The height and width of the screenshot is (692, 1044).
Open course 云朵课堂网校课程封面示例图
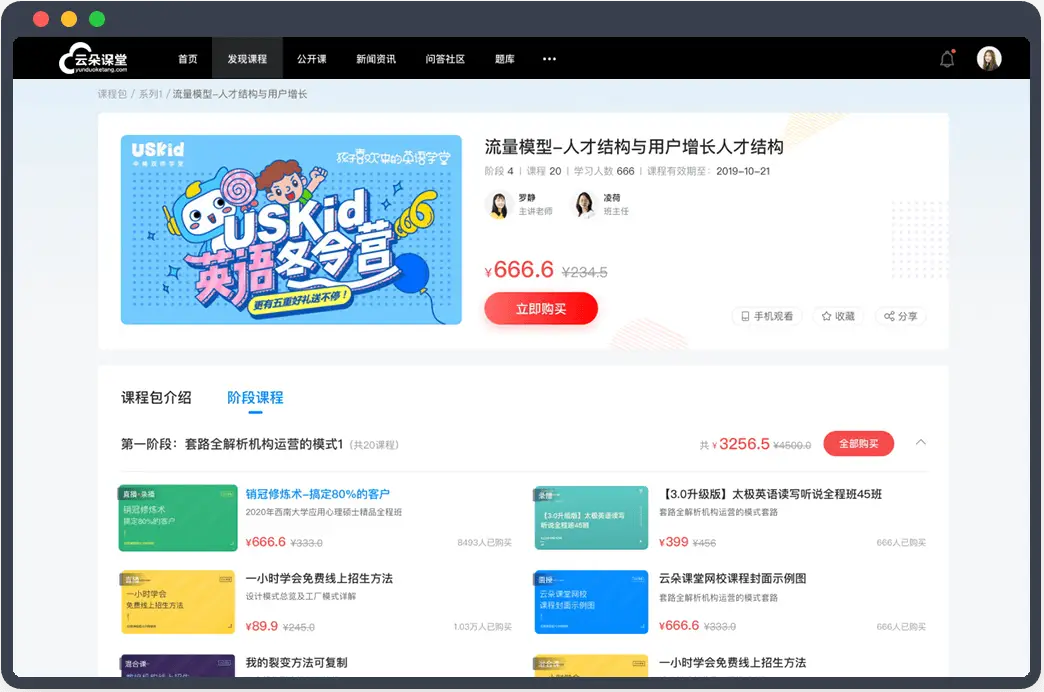pyautogui.click(x=732, y=578)
